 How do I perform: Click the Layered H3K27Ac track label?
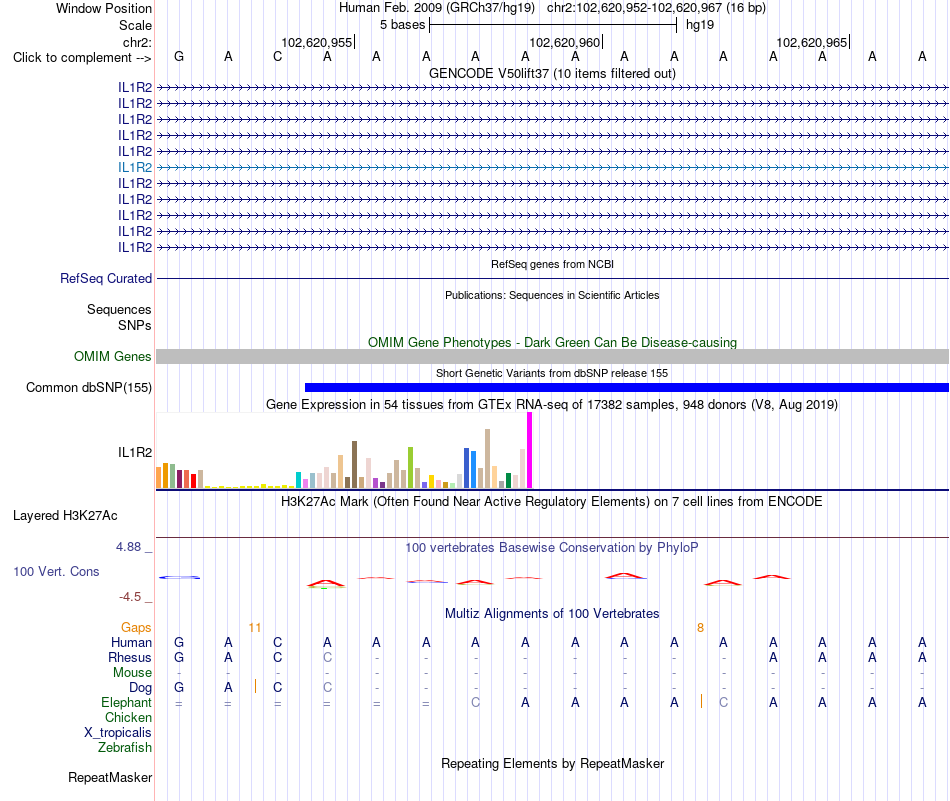pos(65,516)
